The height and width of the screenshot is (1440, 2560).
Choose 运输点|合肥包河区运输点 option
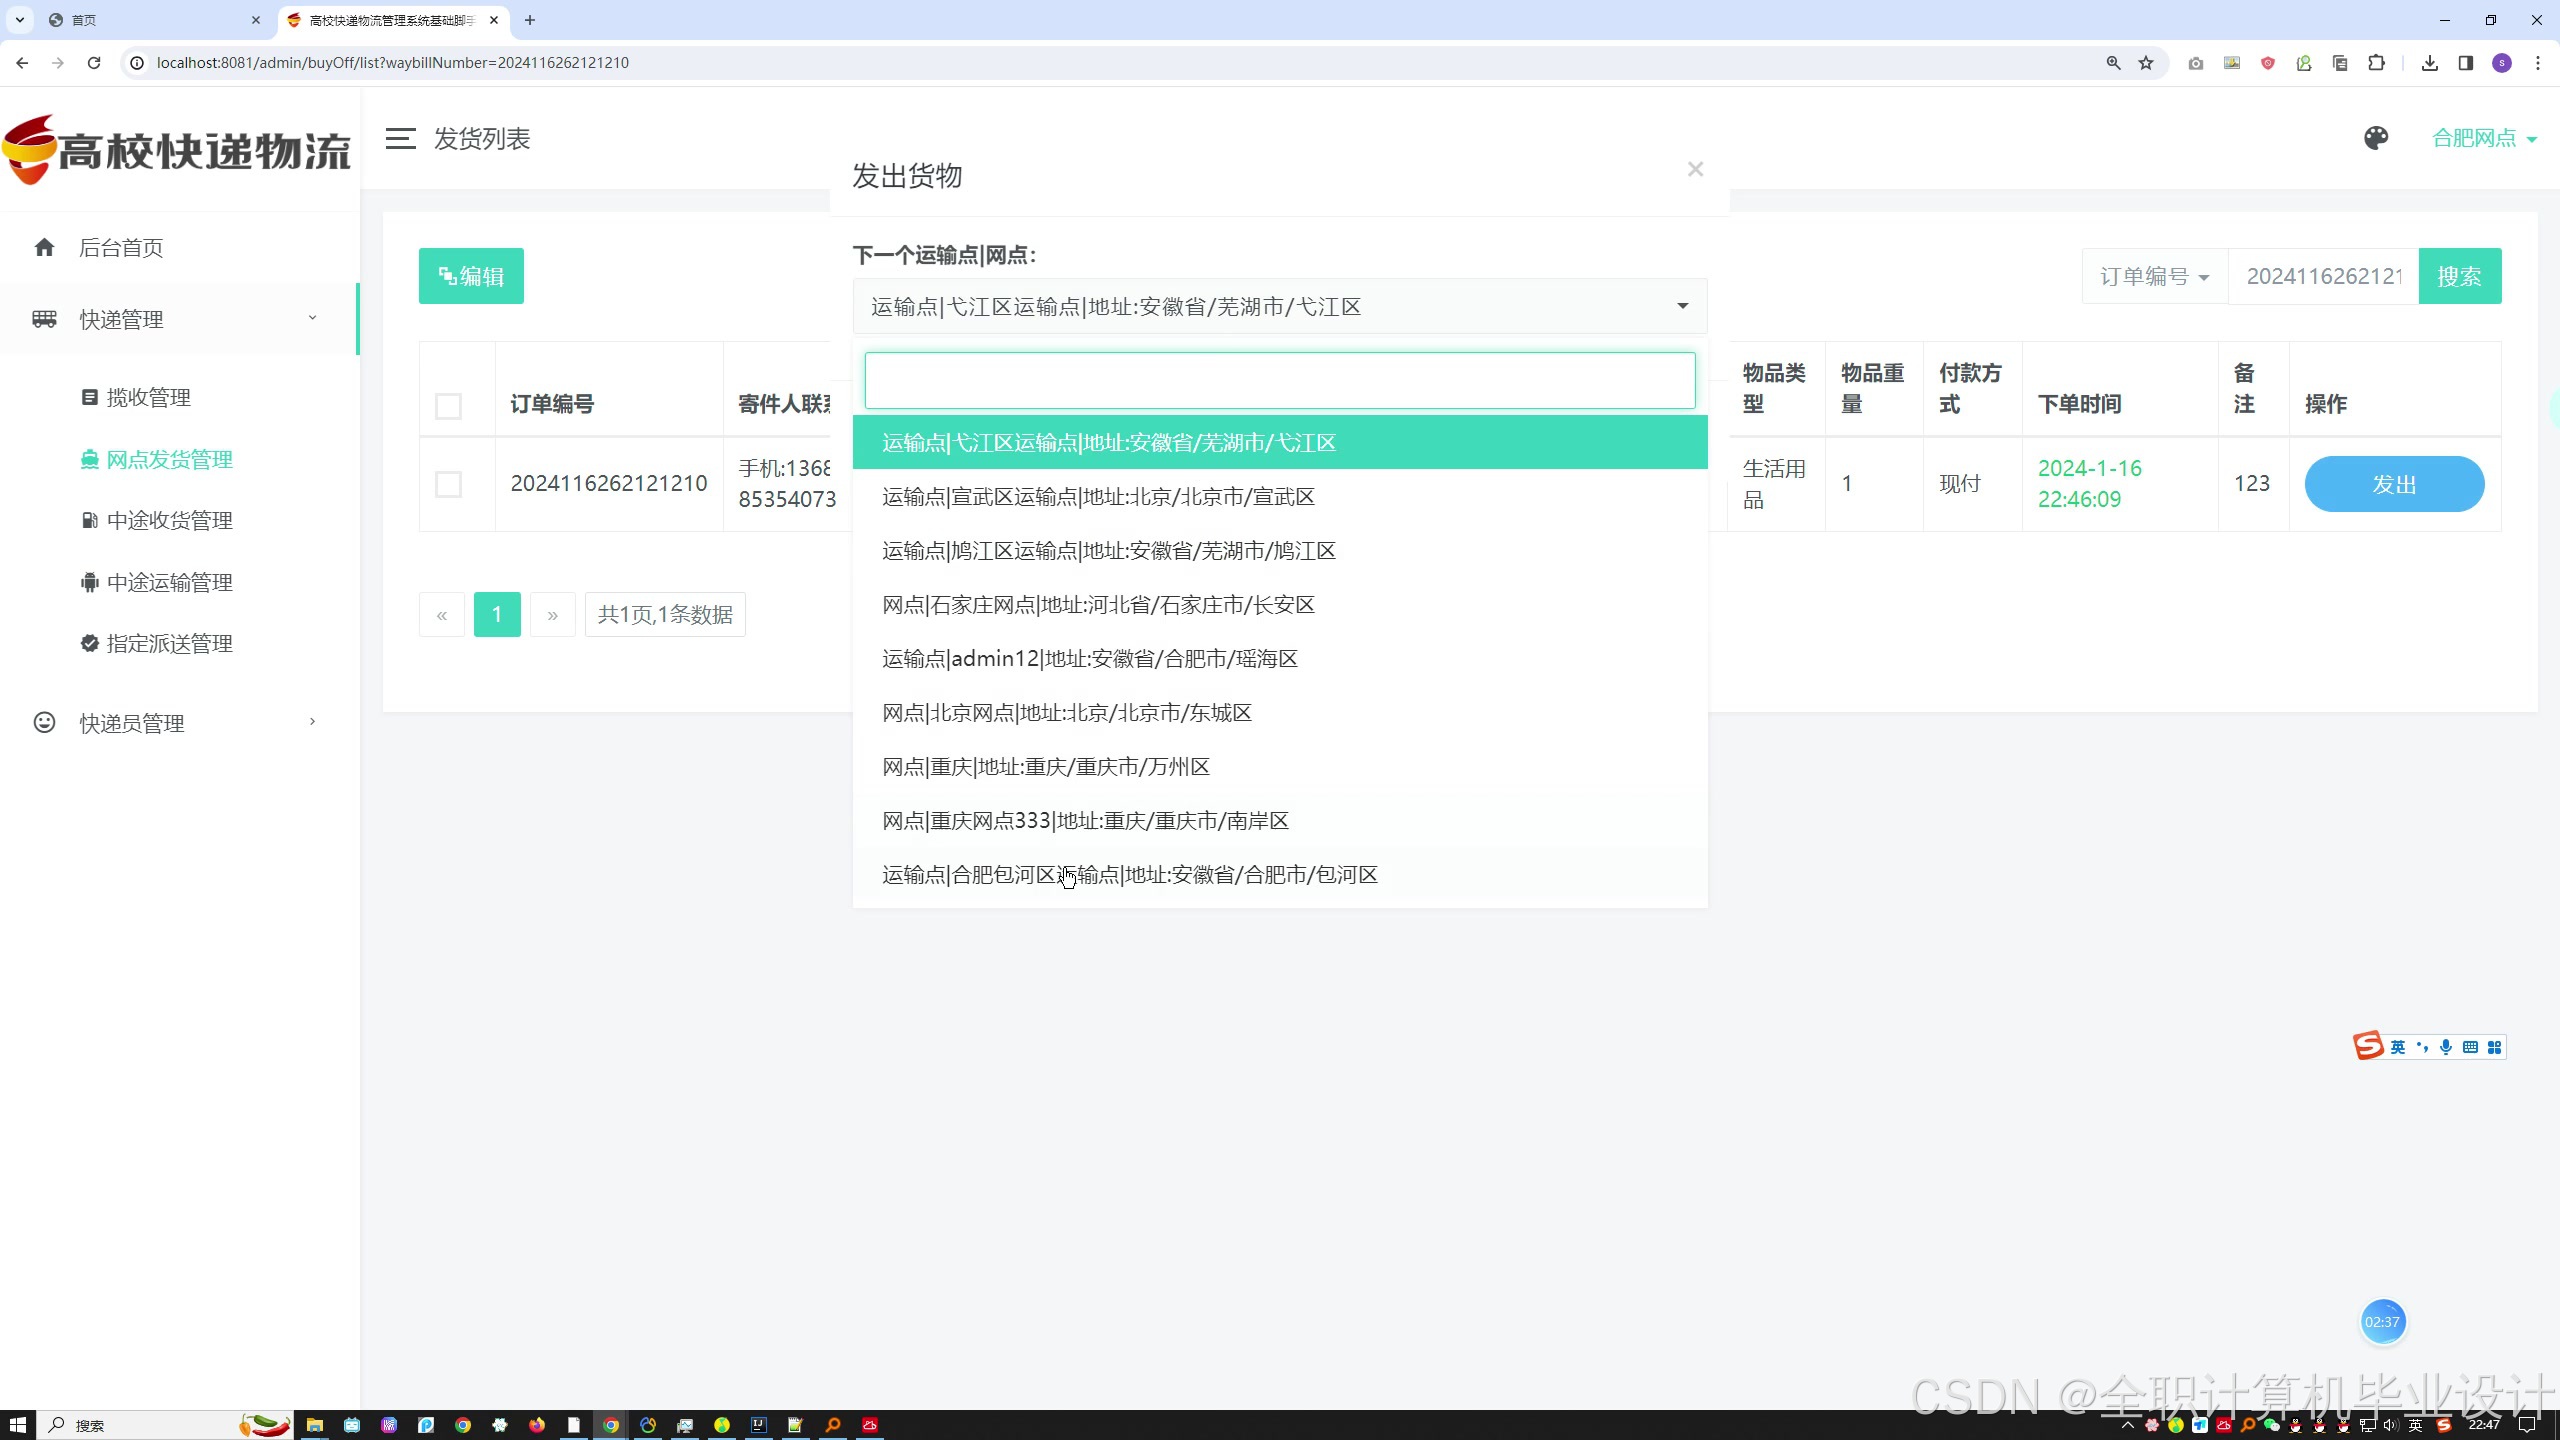pyautogui.click(x=1129, y=875)
